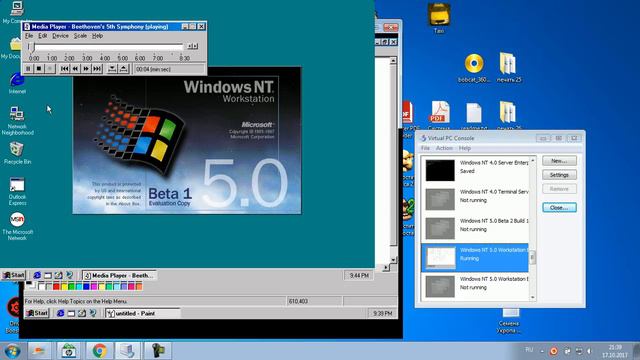Click Previous Mark button in Media Player

[x=64, y=69]
